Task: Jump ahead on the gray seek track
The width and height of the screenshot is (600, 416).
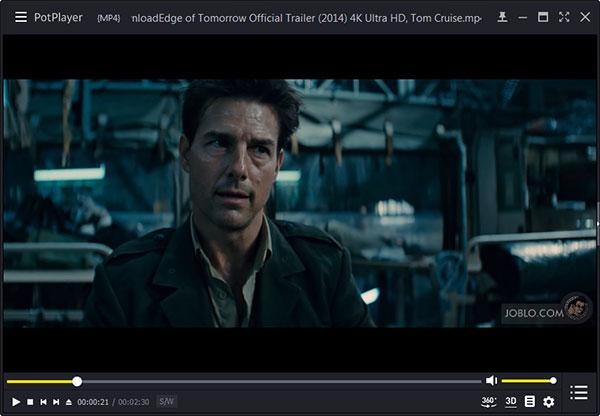Action: [281, 381]
